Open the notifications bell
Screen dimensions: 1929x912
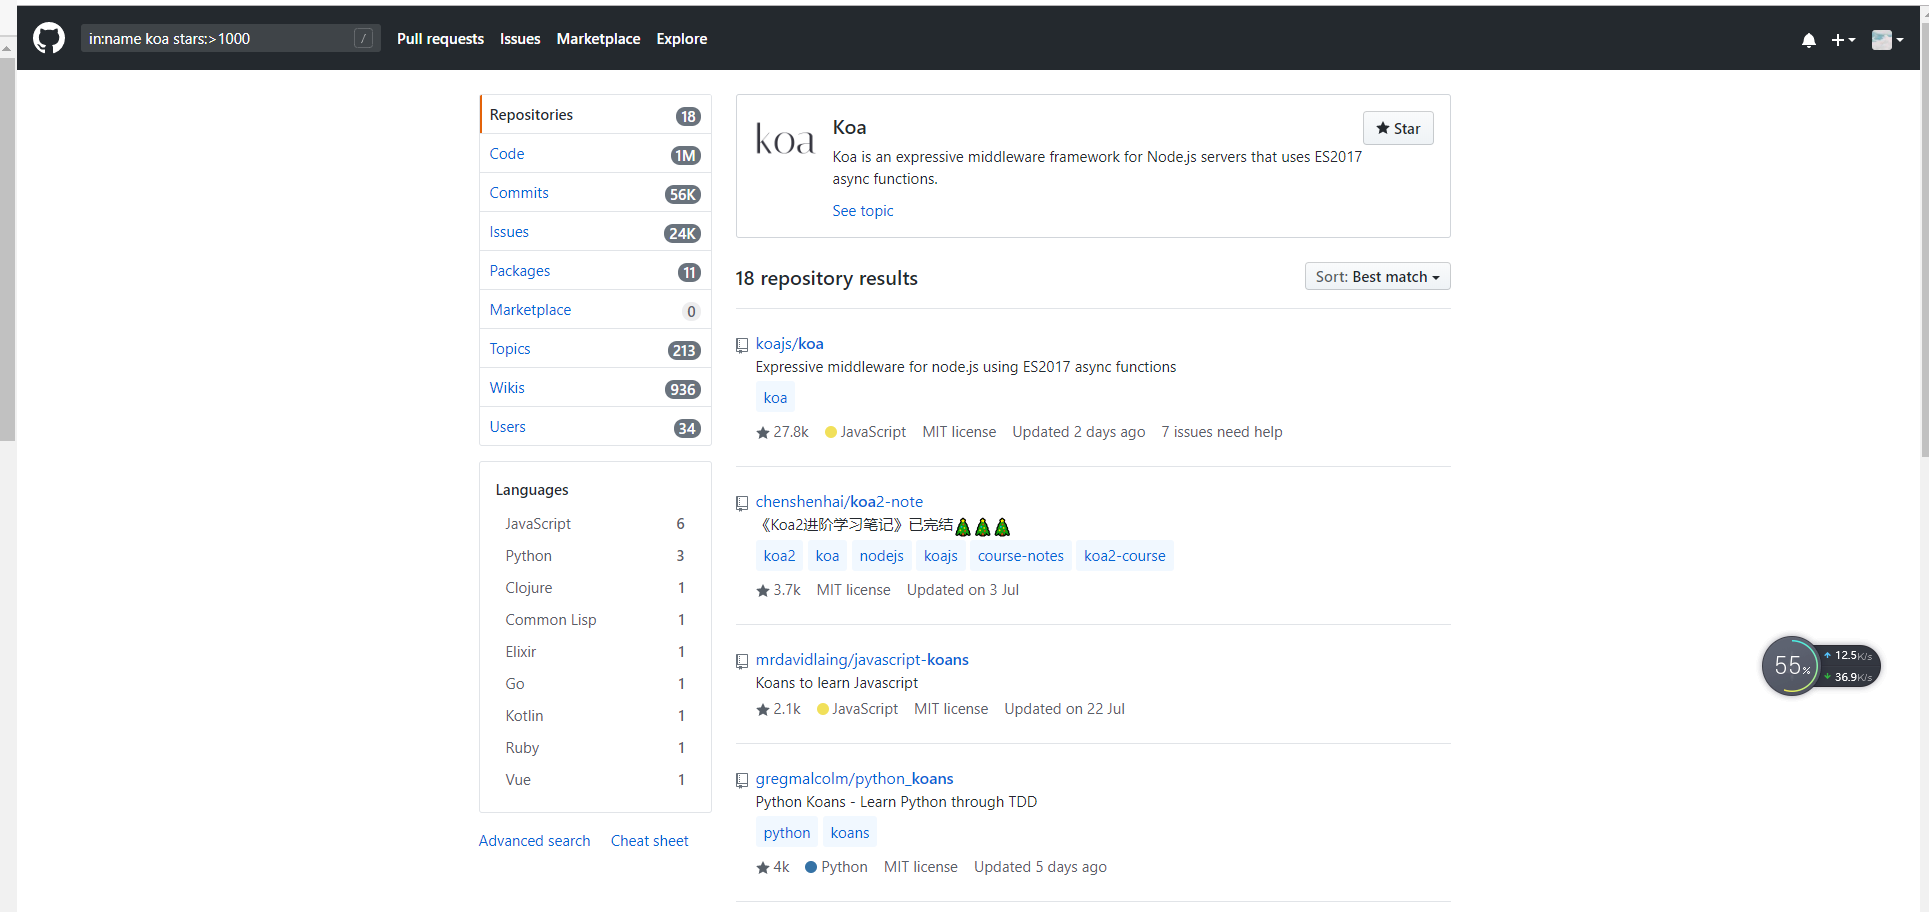1808,40
